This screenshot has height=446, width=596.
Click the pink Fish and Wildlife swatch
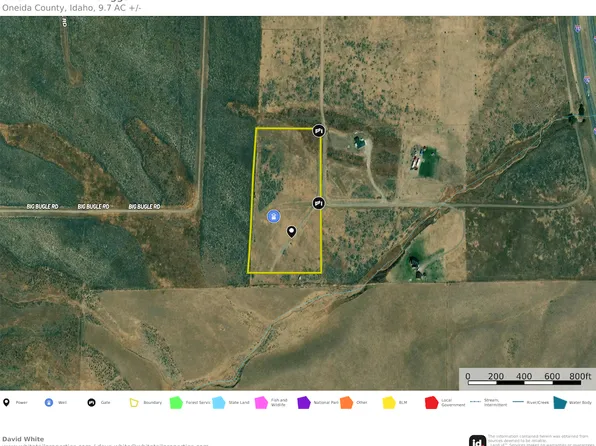point(261,402)
